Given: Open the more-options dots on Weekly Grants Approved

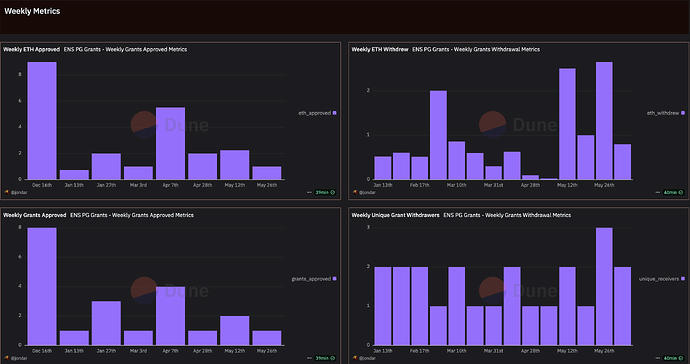Looking at the screenshot, I should [x=309, y=358].
